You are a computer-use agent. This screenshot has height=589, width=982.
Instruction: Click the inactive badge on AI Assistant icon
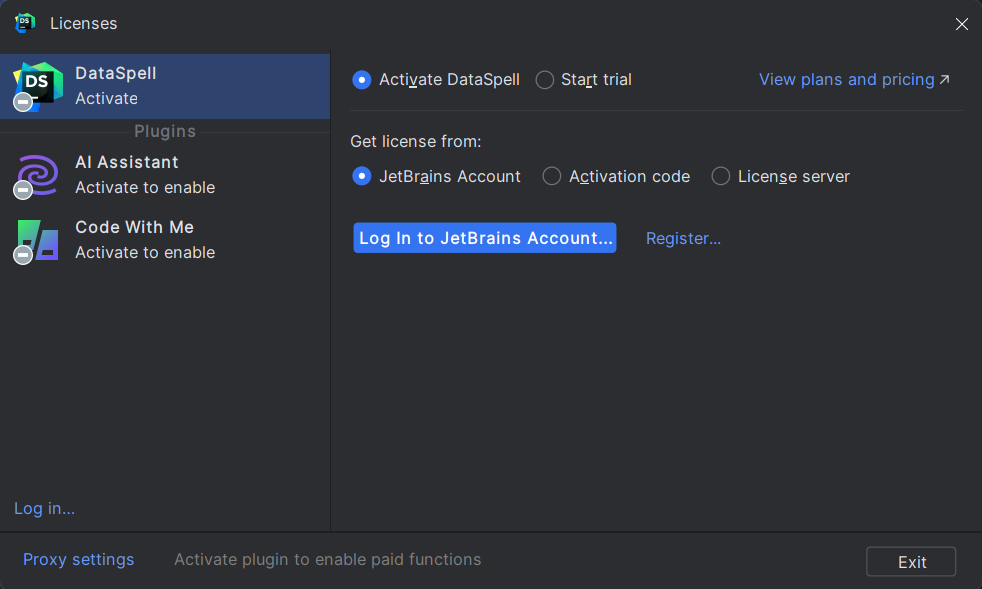click(x=23, y=189)
